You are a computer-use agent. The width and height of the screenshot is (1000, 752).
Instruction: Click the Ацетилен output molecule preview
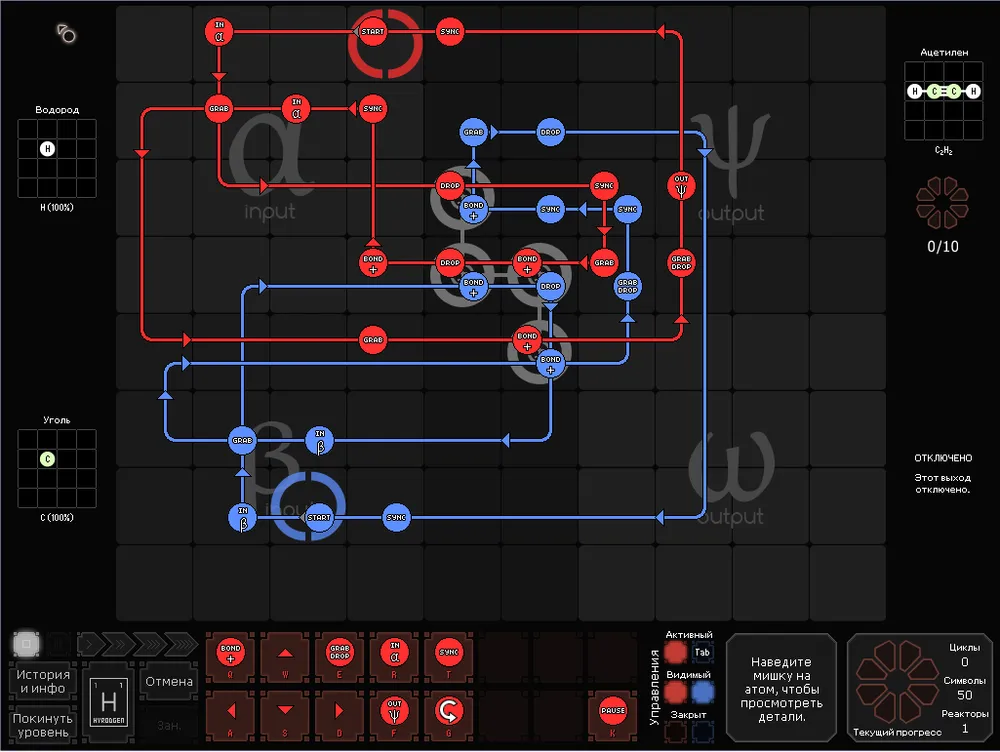coord(942,101)
